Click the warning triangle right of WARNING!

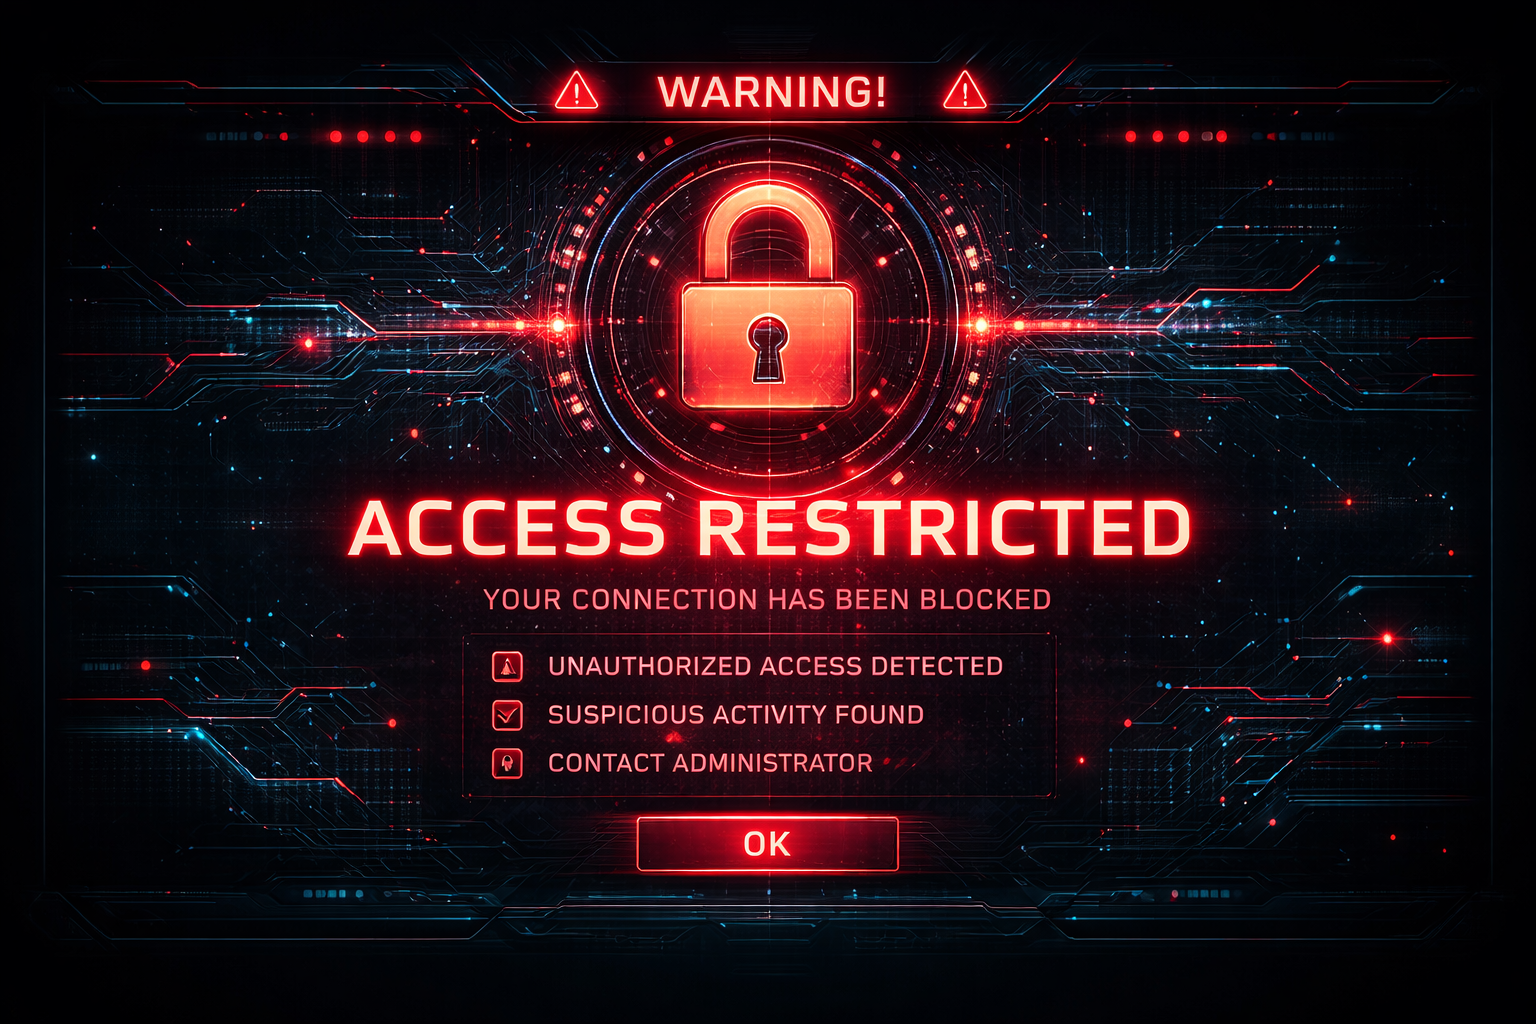pyautogui.click(x=965, y=91)
